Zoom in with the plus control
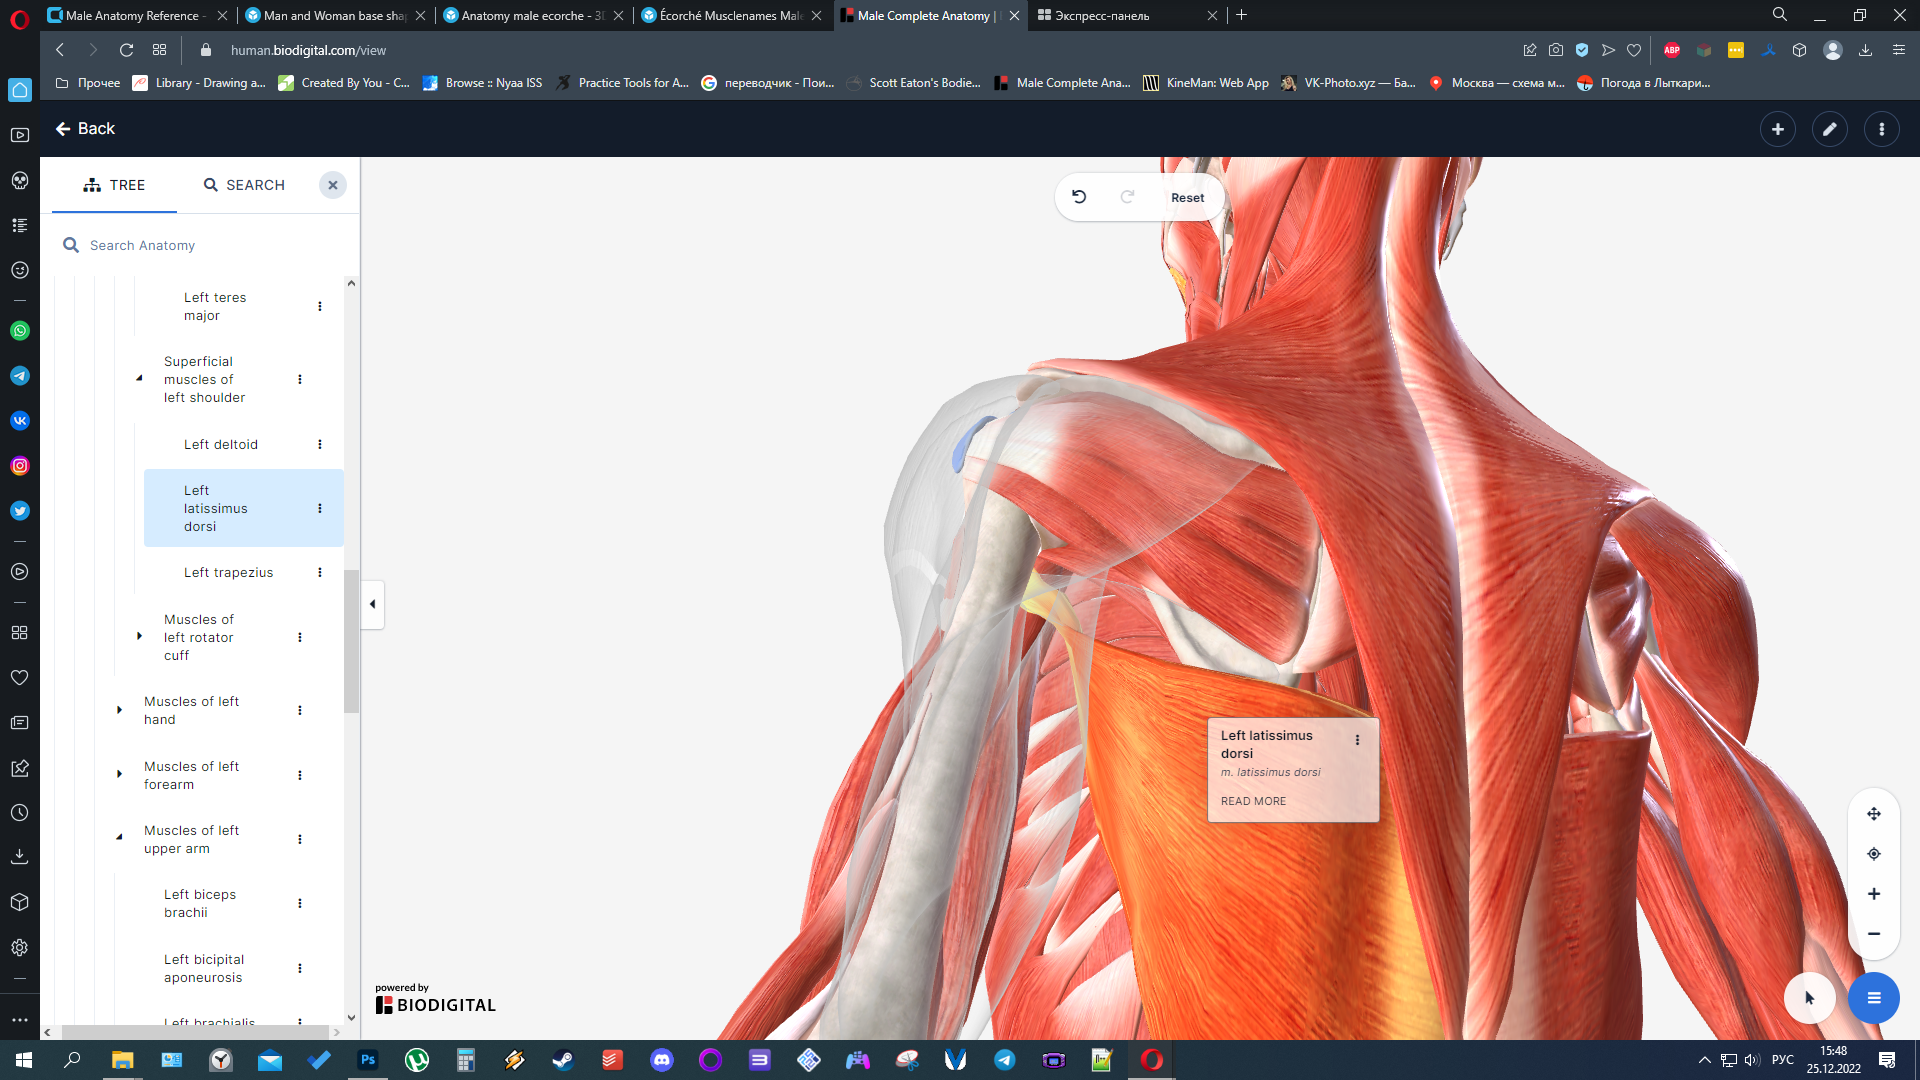The height and width of the screenshot is (1080, 1920). tap(1873, 894)
